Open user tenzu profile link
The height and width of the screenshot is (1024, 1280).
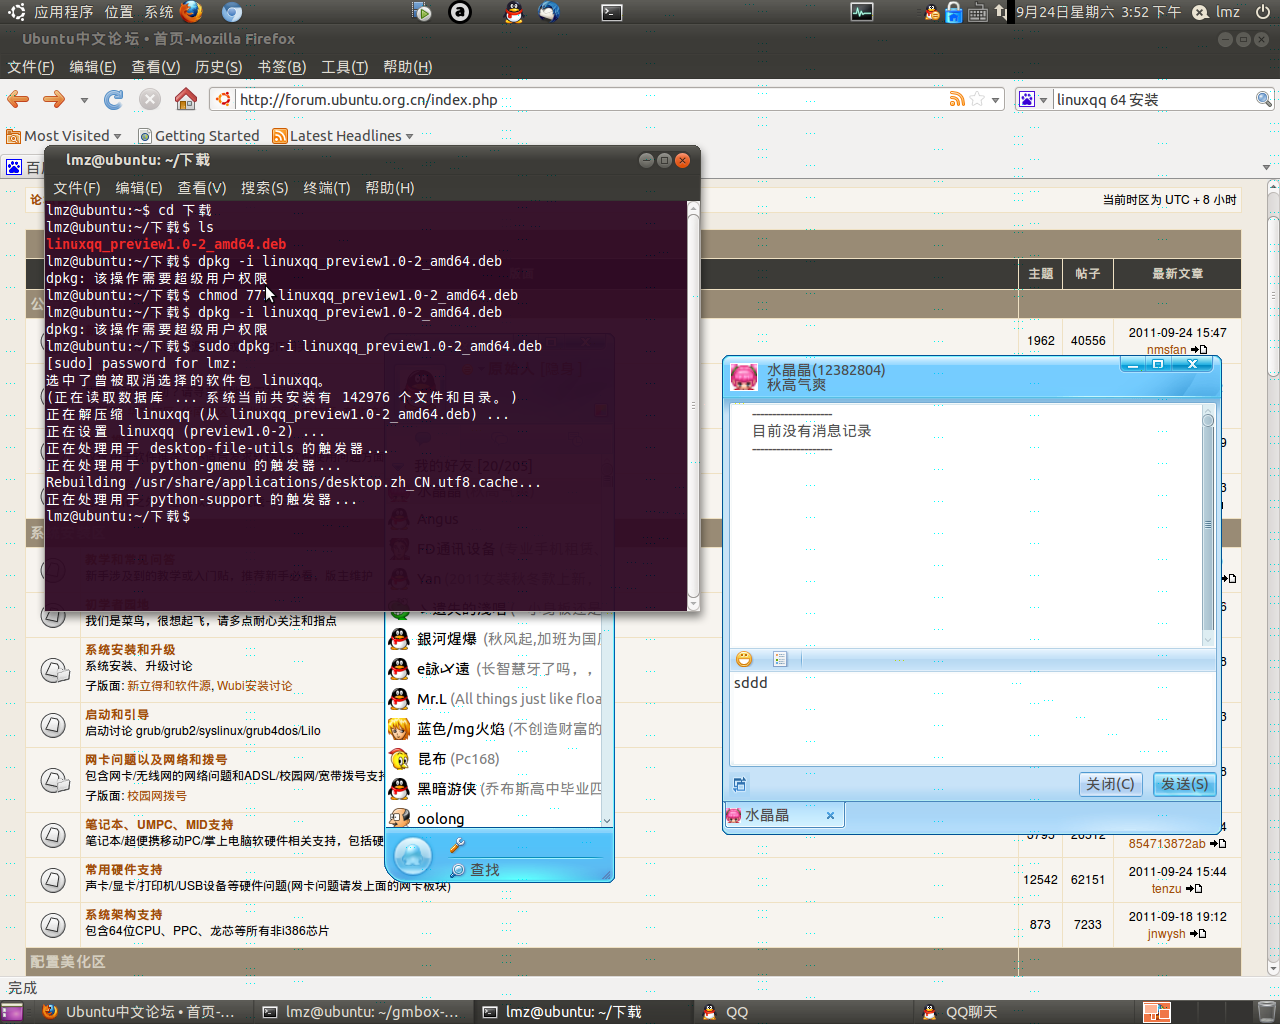[x=1166, y=889]
